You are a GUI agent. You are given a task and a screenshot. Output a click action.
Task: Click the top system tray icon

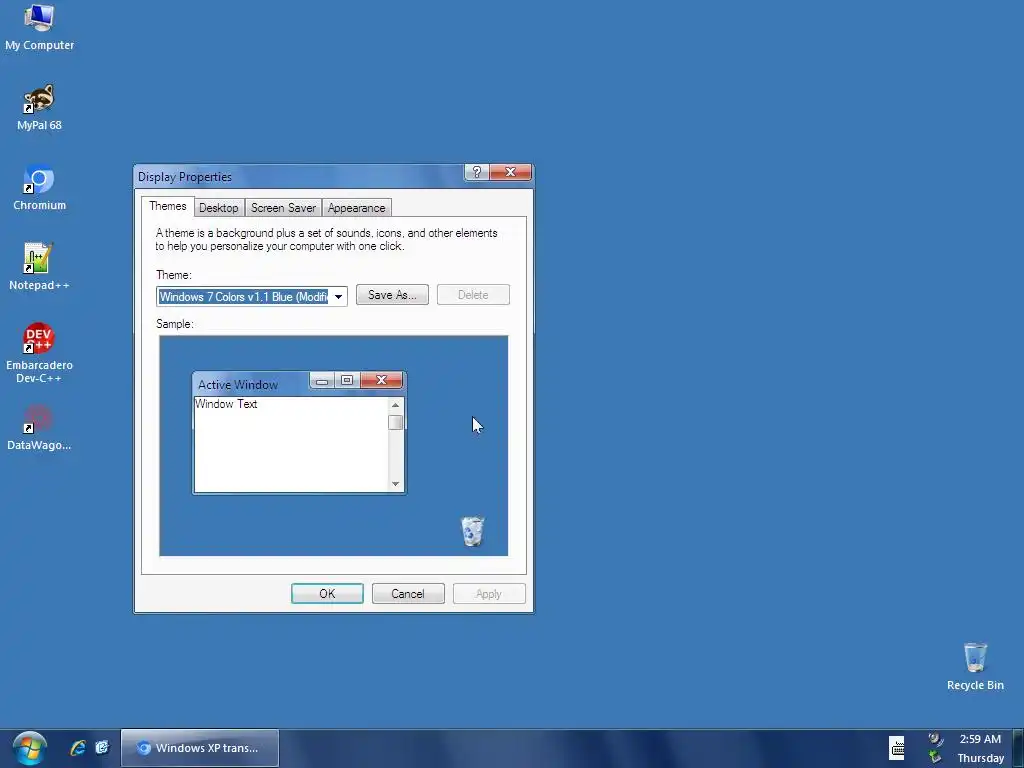[x=936, y=739]
